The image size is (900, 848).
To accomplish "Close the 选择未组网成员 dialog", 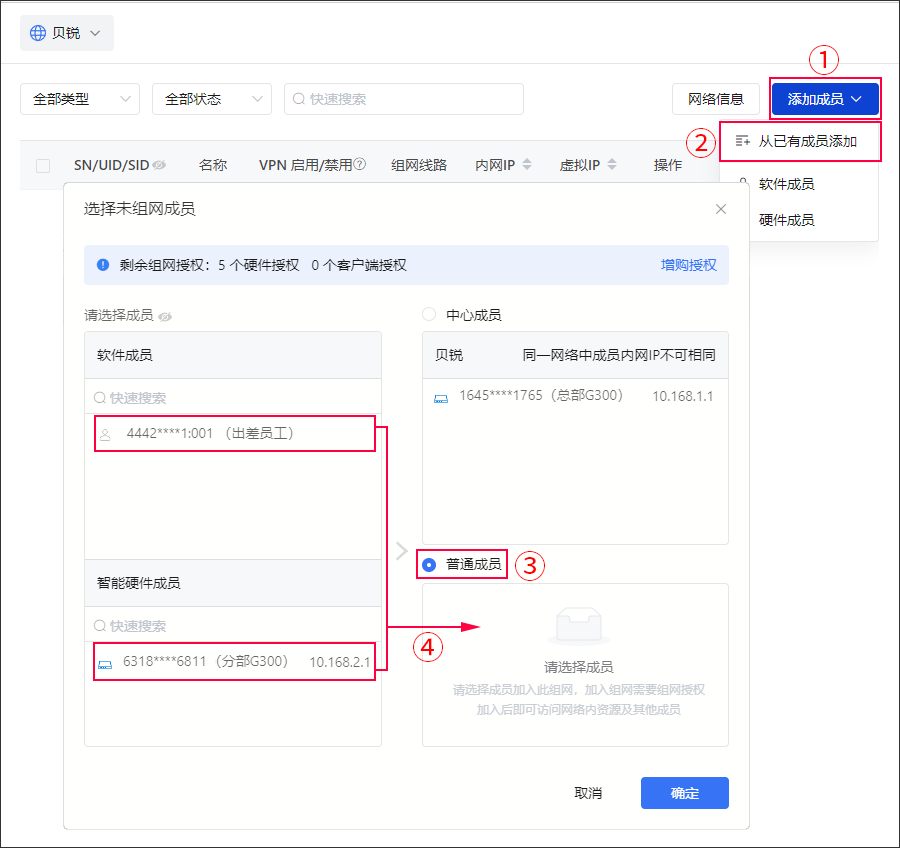I will pyautogui.click(x=721, y=209).
